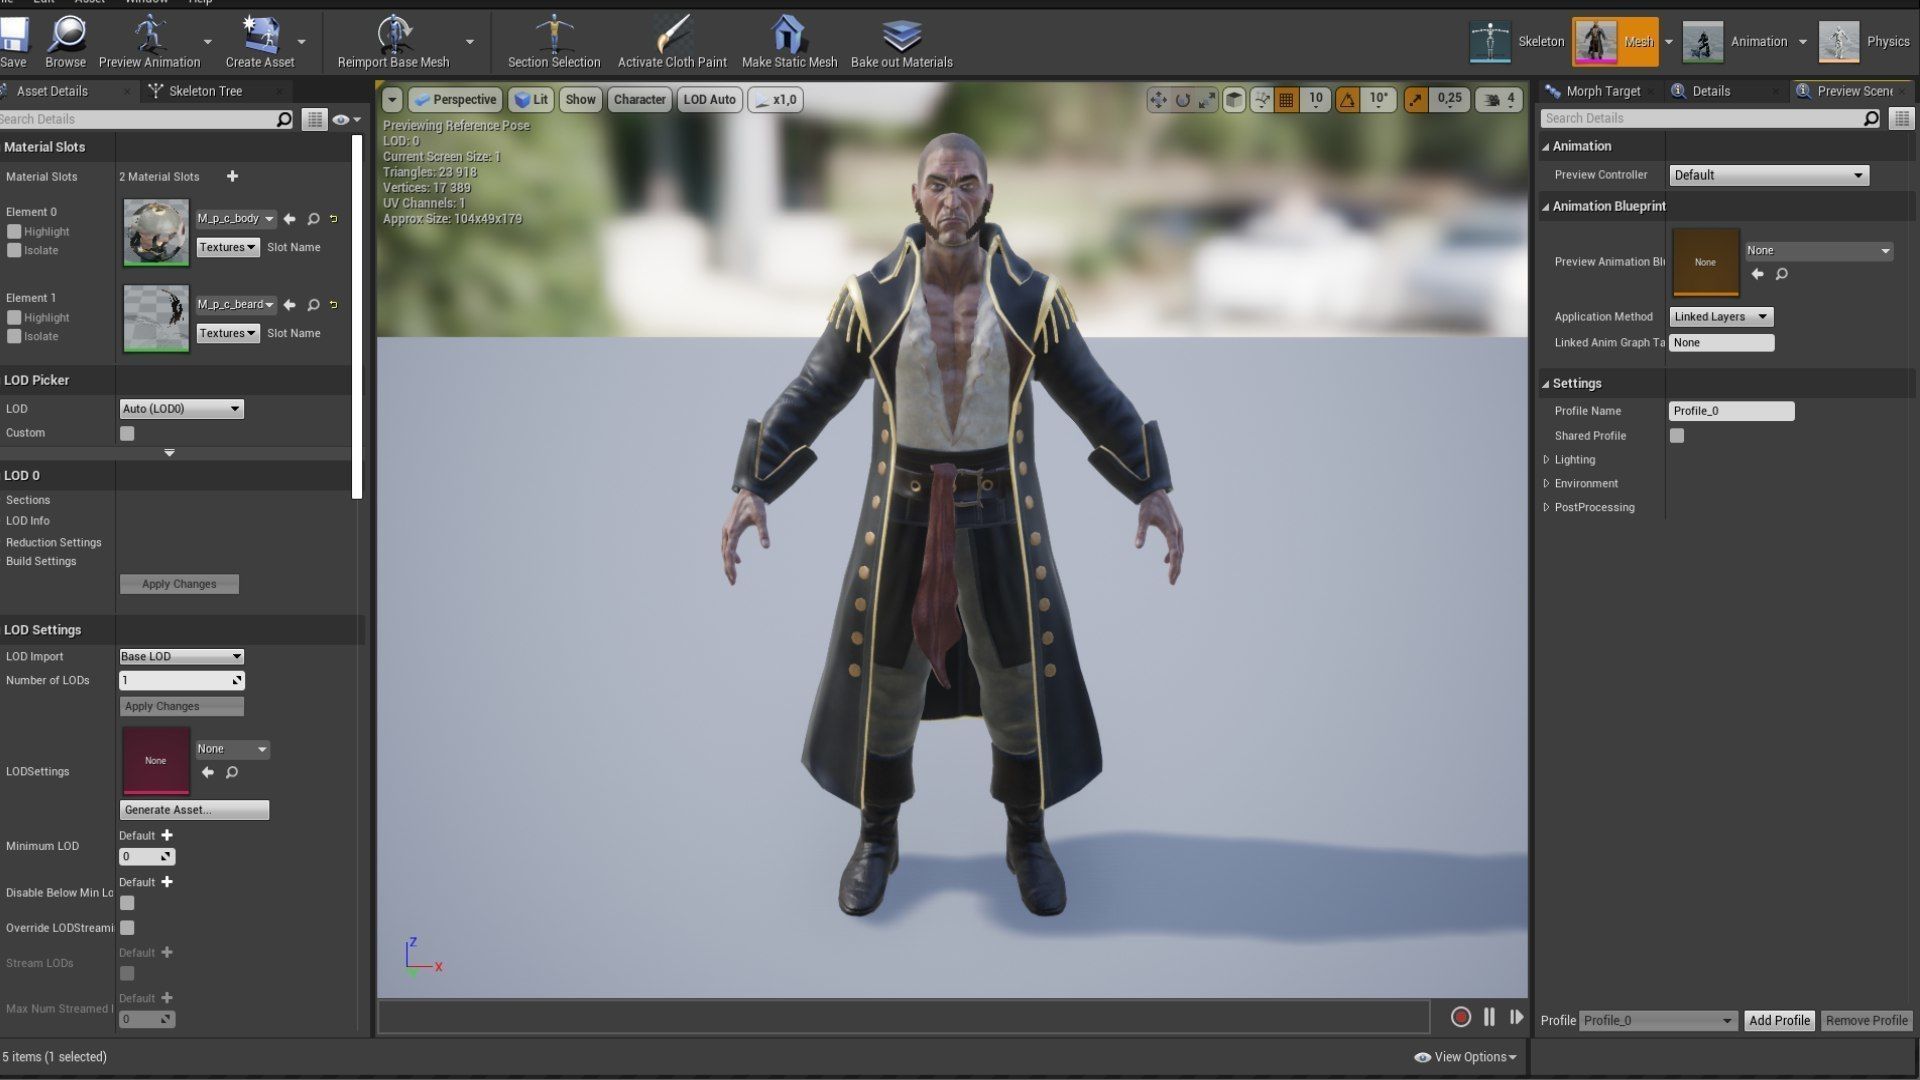Image resolution: width=1920 pixels, height=1080 pixels.
Task: Toggle grid snapping in viewport
Action: 1287,99
